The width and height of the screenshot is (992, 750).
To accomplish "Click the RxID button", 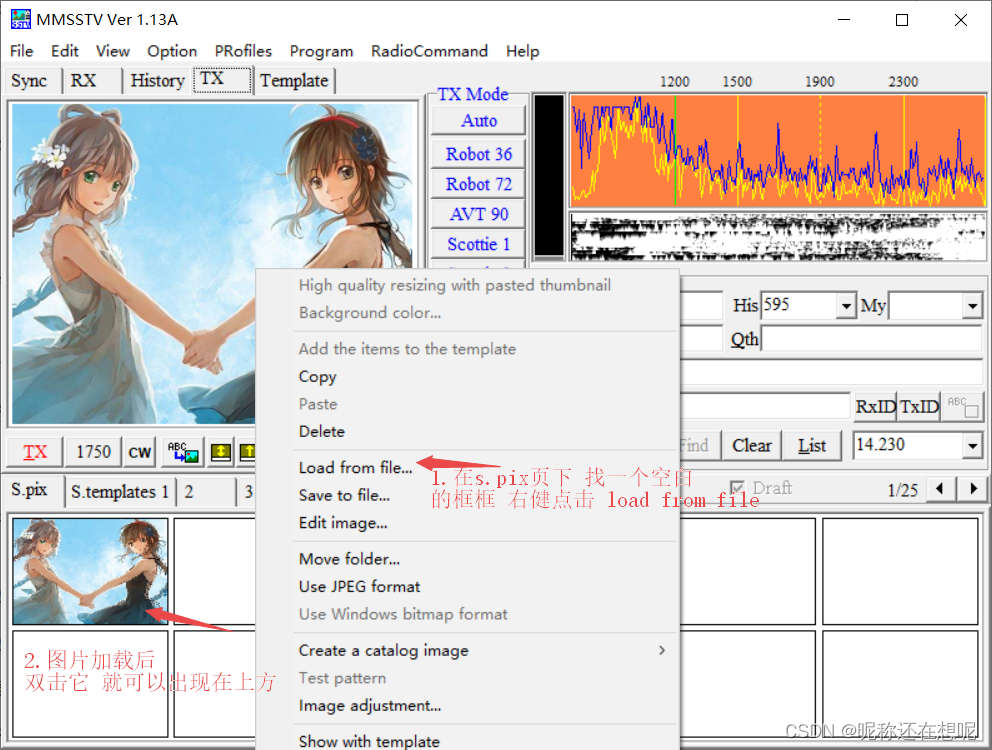I will [x=876, y=406].
